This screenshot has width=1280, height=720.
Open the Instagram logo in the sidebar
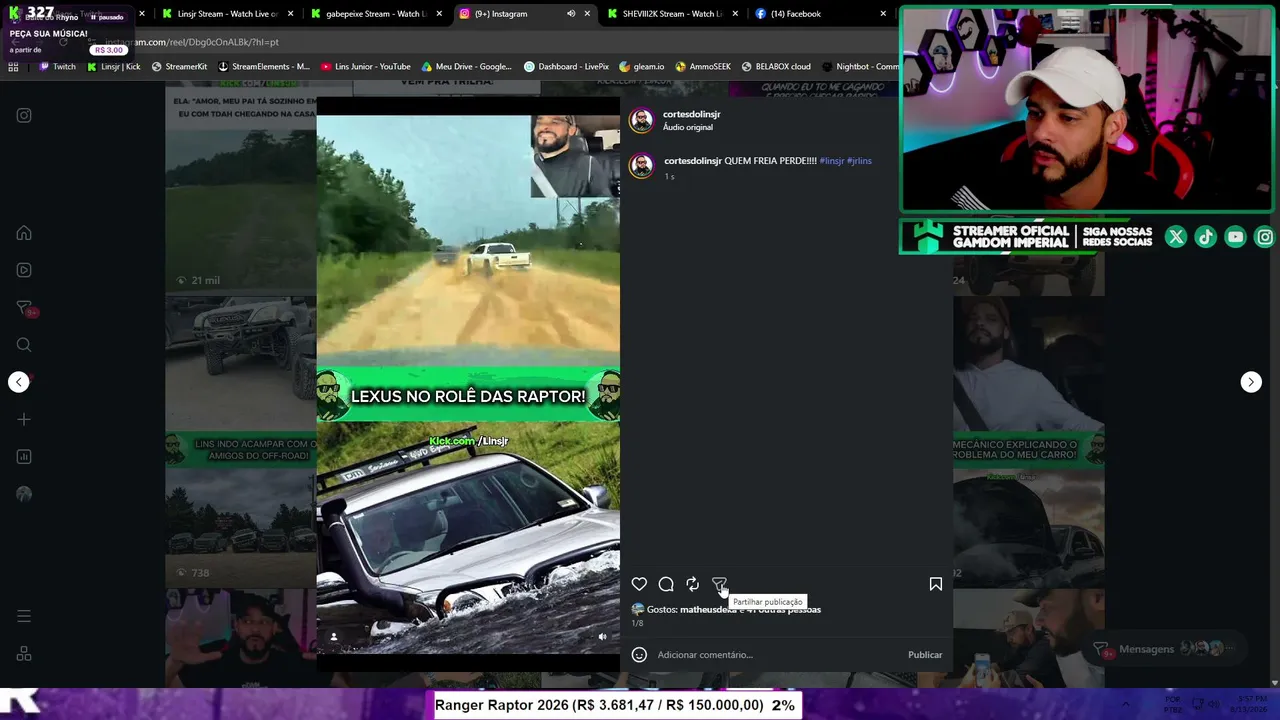click(24, 115)
